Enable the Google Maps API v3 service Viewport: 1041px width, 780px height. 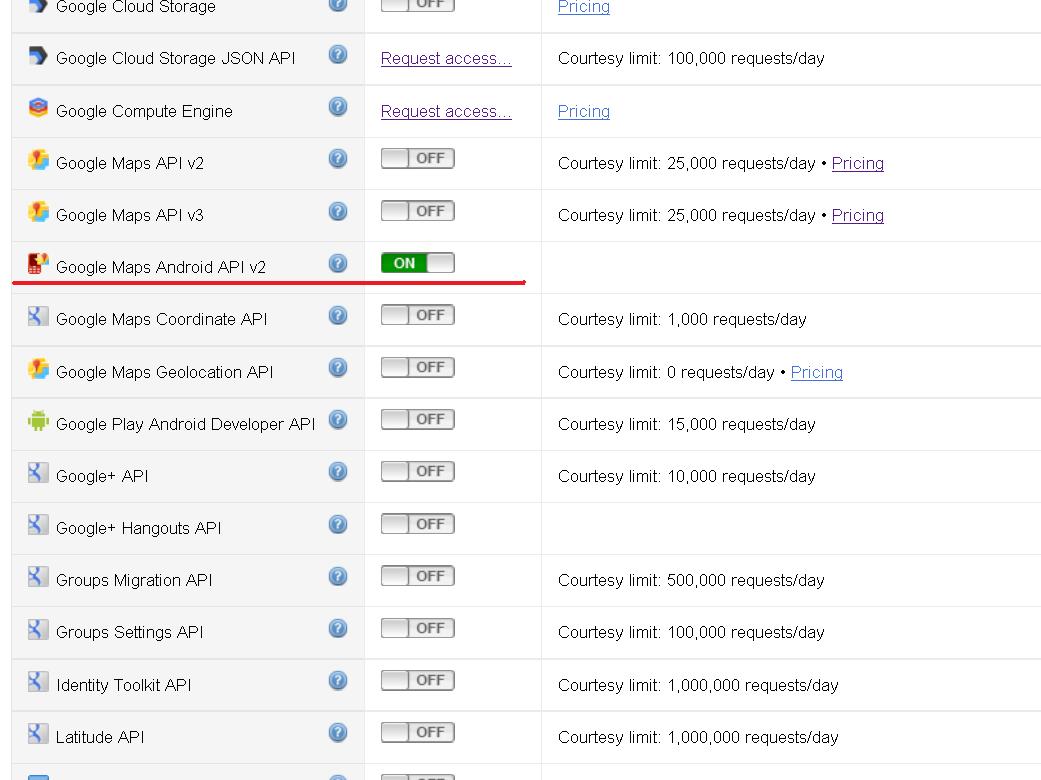[418, 210]
